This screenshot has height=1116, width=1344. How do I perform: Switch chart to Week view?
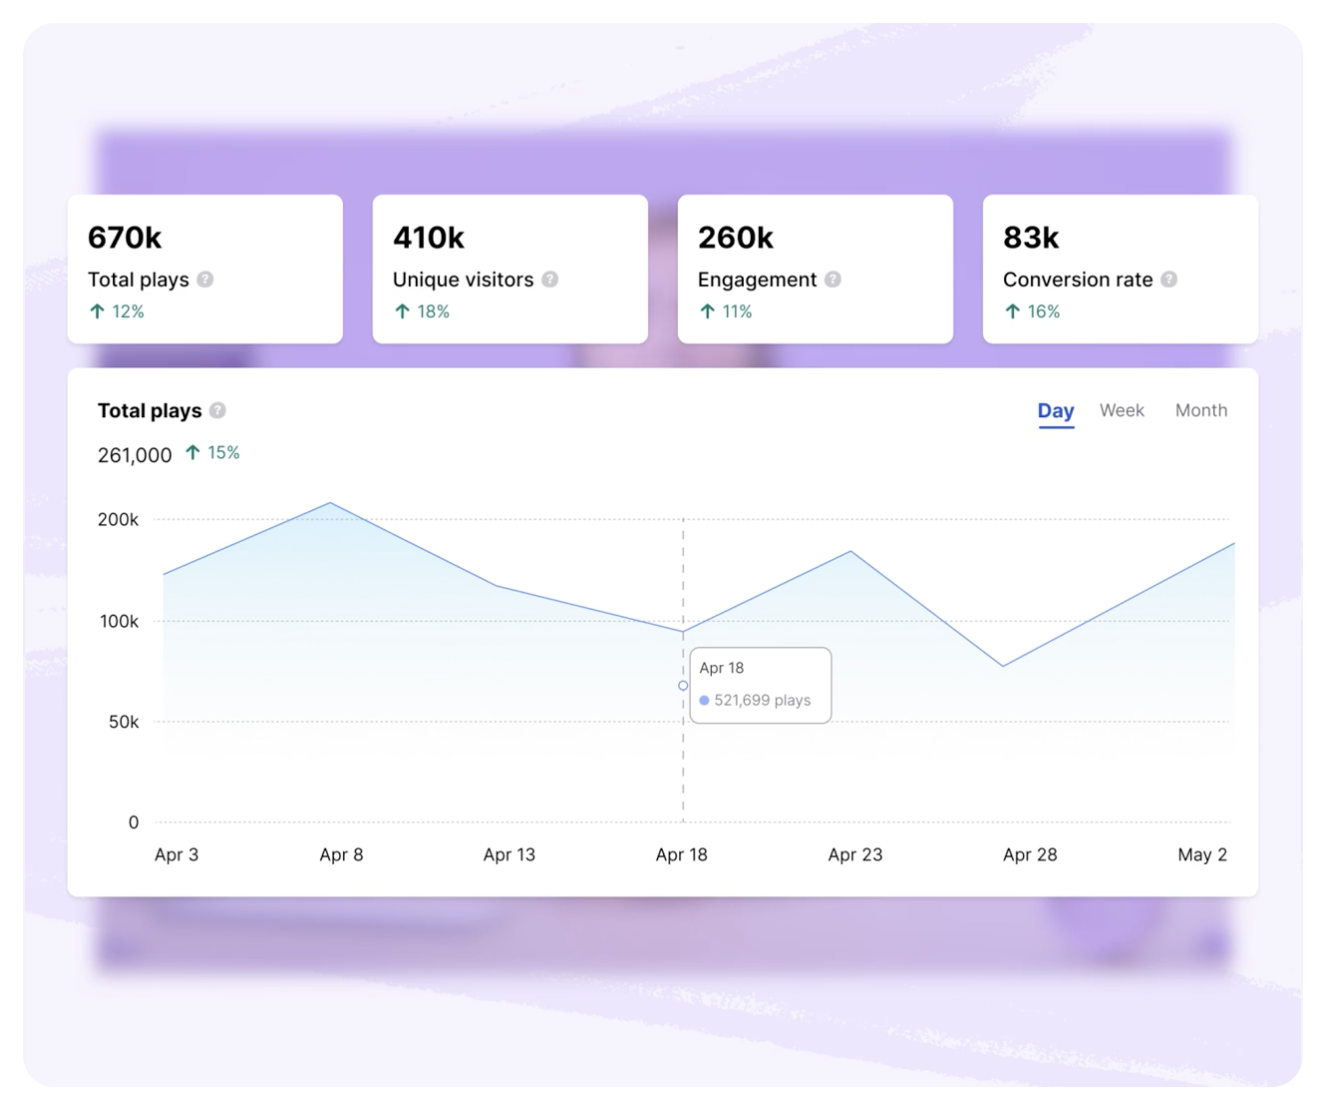click(x=1121, y=411)
